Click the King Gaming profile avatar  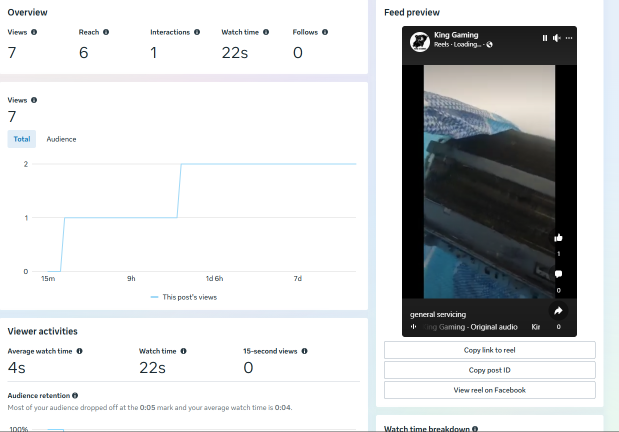(x=420, y=41)
